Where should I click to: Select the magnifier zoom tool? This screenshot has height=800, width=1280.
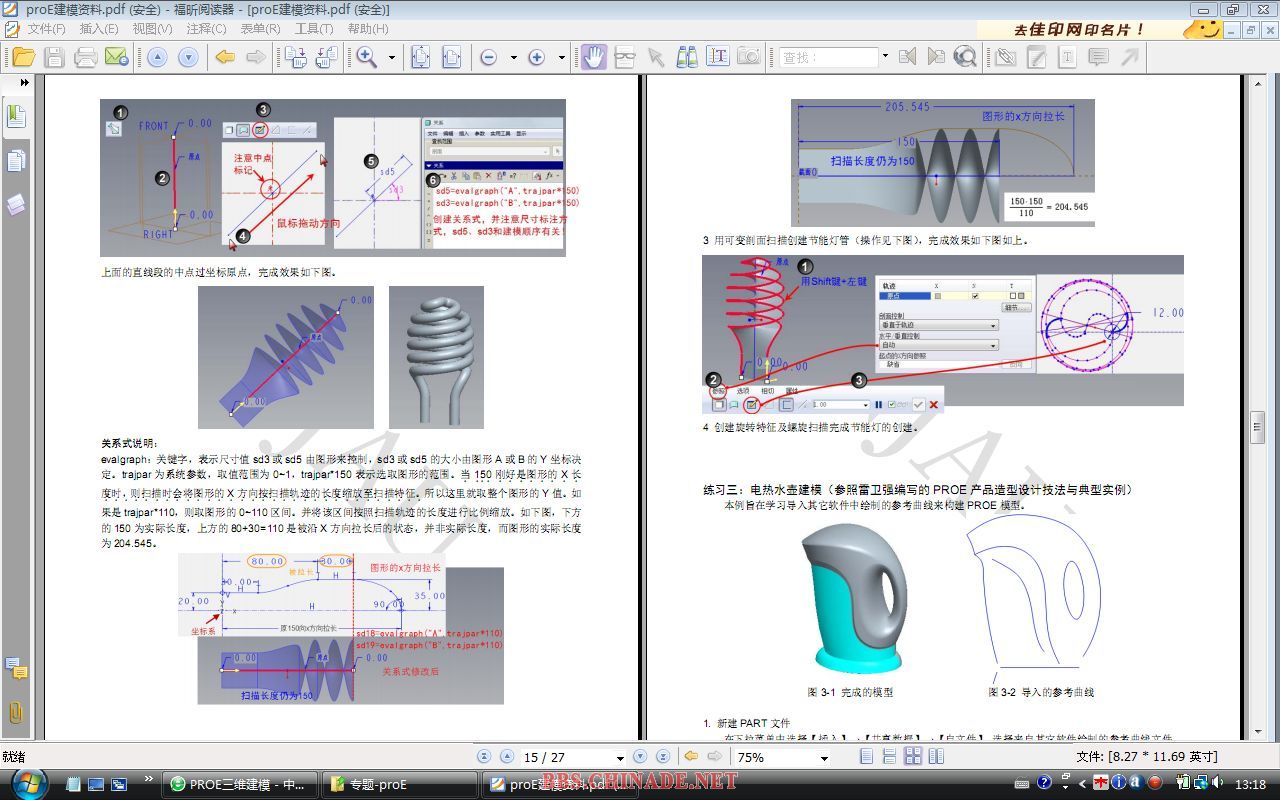tap(367, 57)
